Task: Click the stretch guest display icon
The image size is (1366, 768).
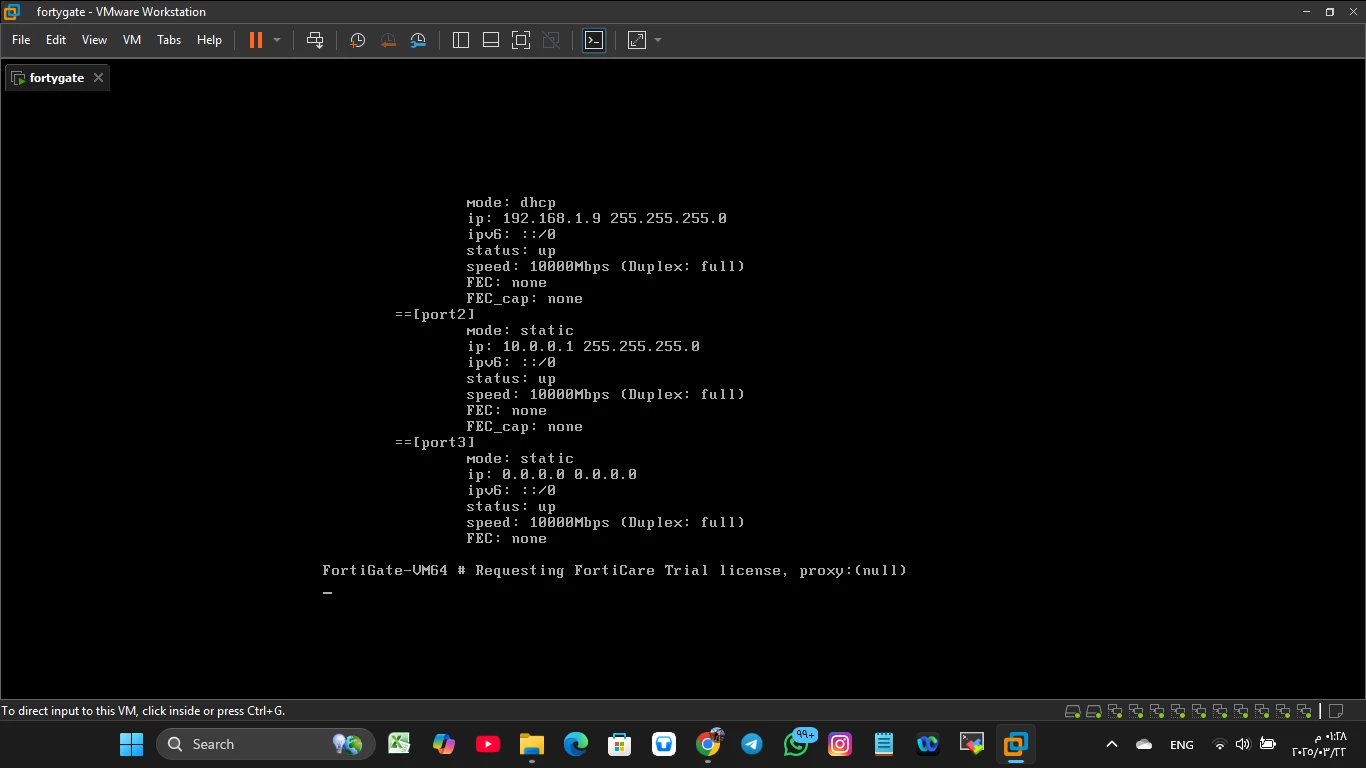Action: [637, 40]
